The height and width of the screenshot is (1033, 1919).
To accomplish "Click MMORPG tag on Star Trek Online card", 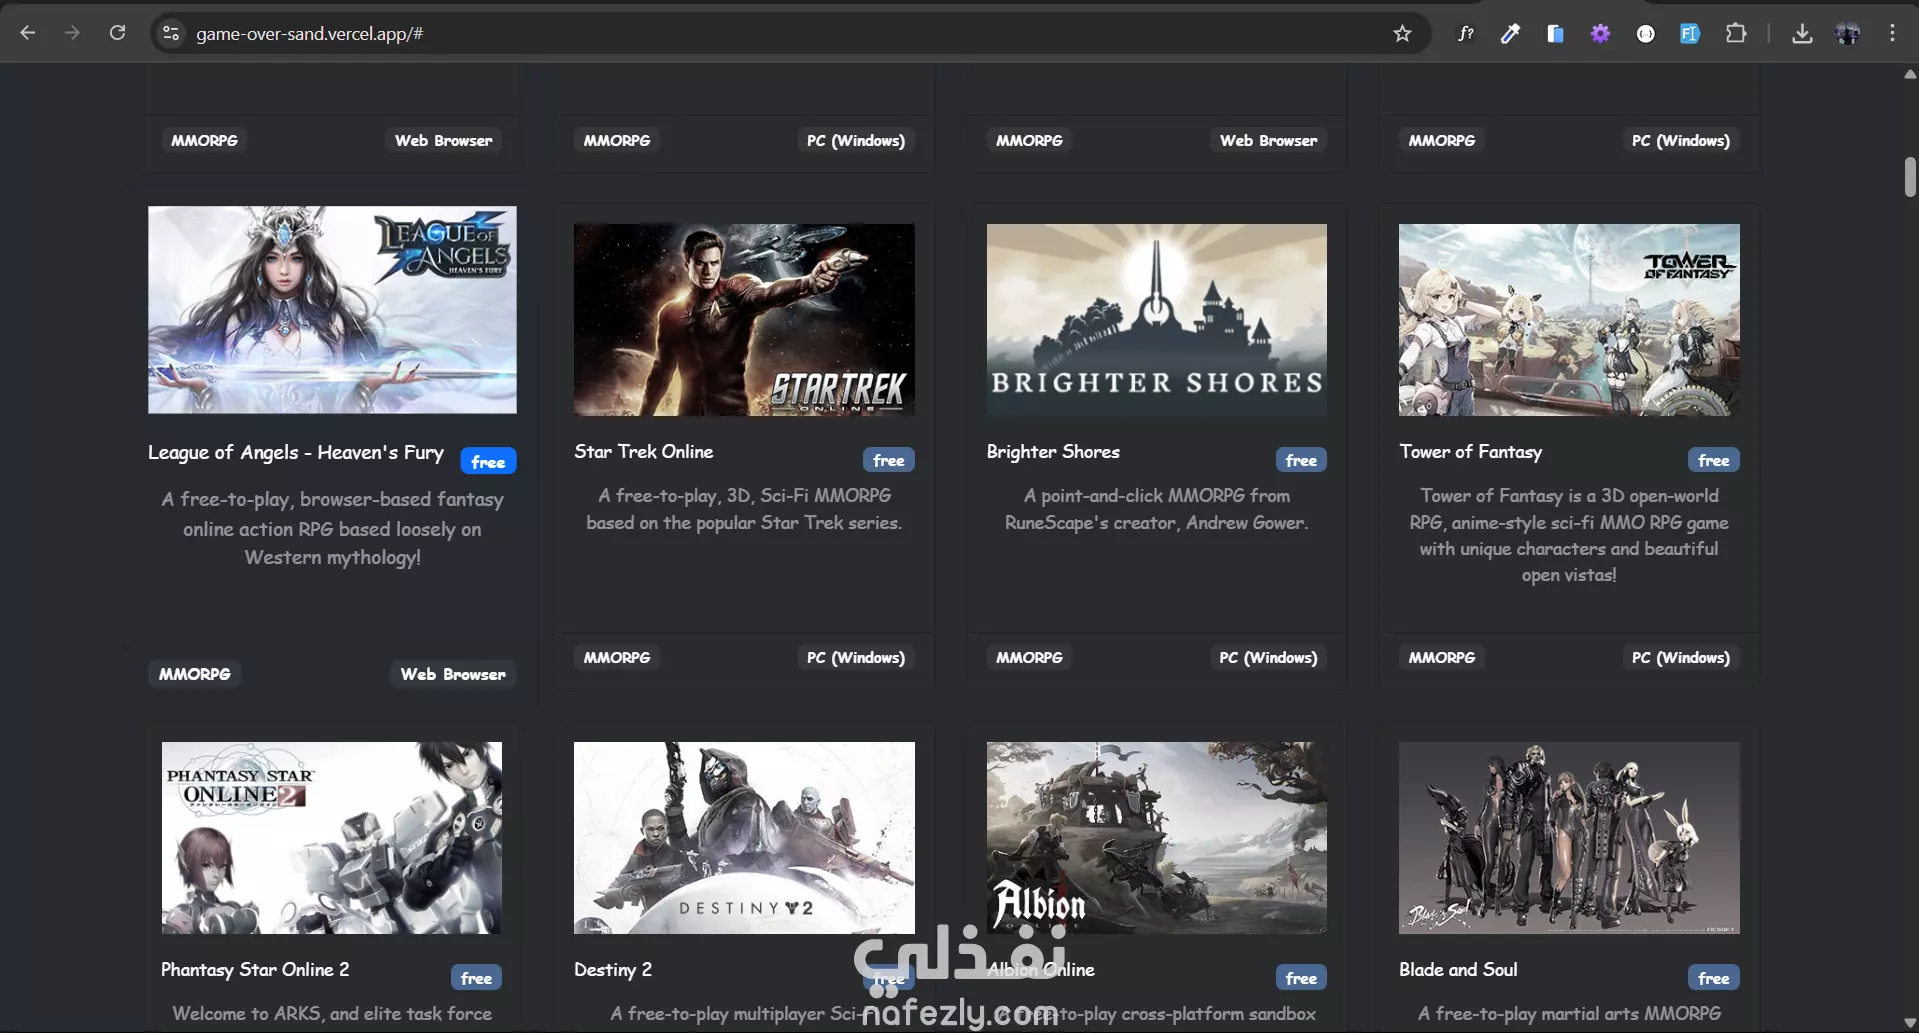I will point(617,657).
